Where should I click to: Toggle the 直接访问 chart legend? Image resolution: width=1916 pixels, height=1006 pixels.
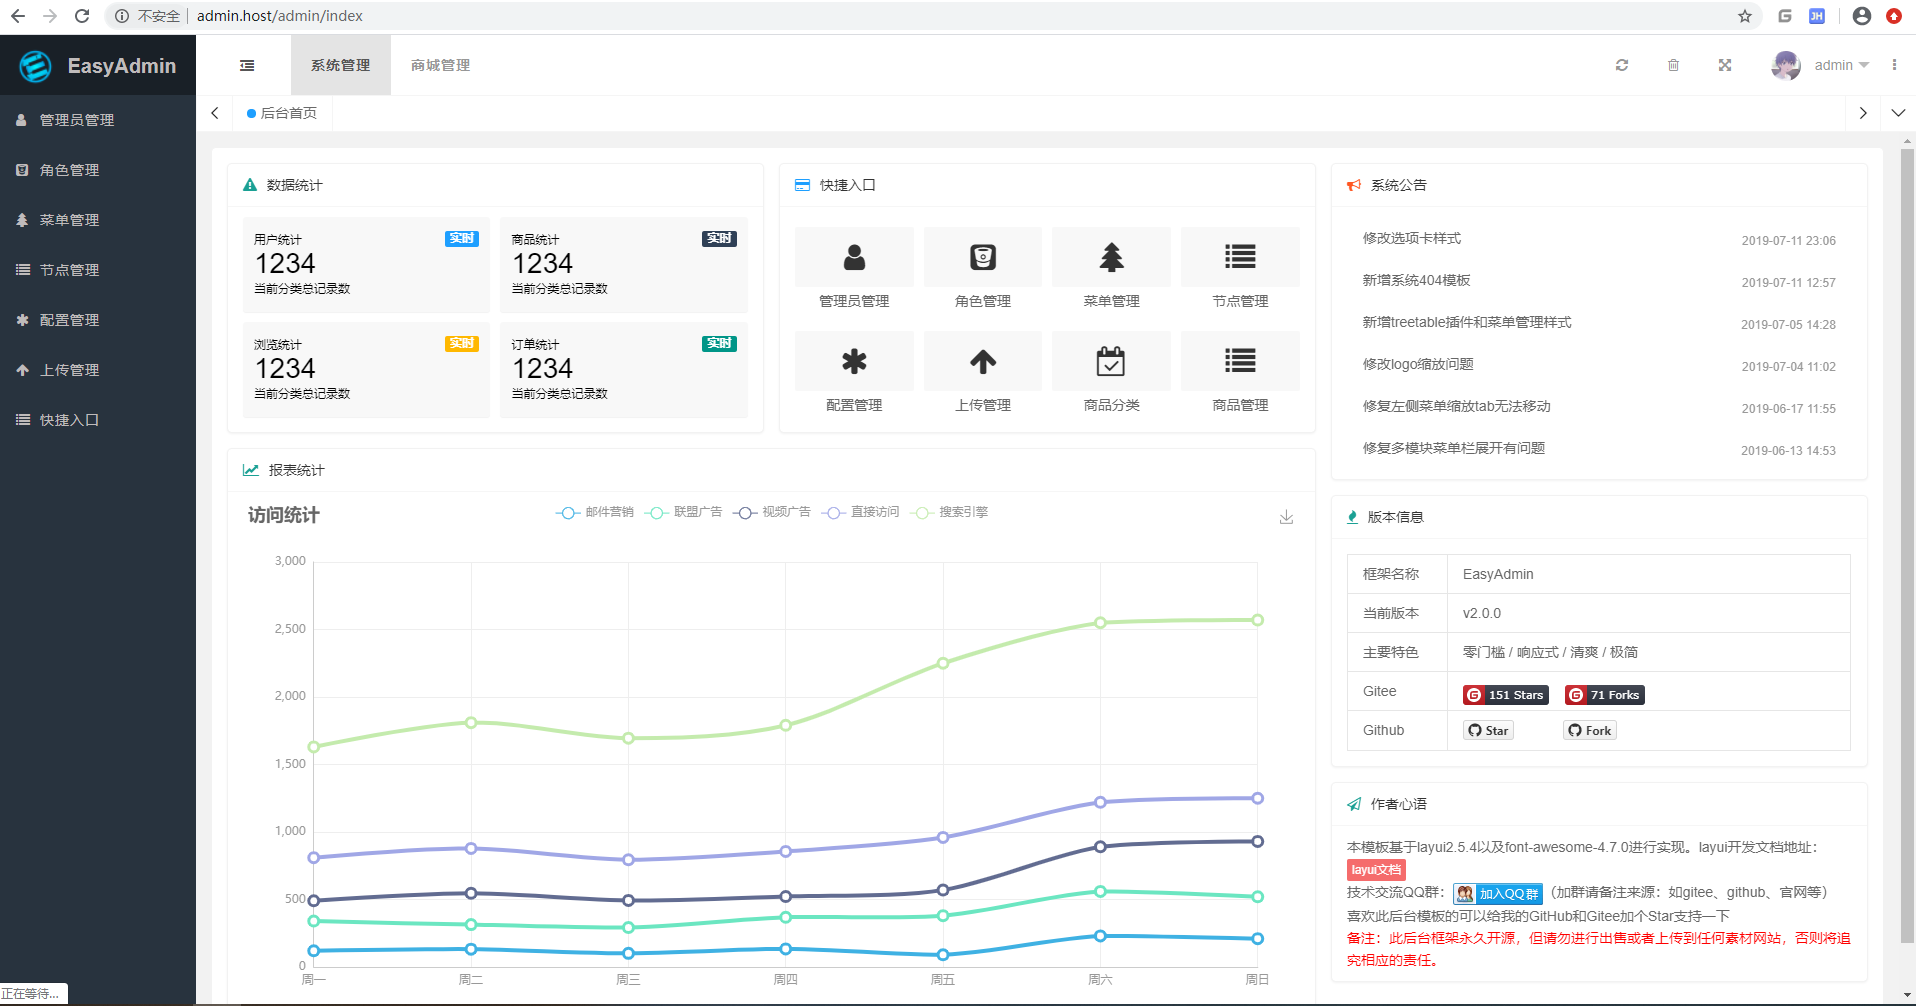pyautogui.click(x=861, y=512)
